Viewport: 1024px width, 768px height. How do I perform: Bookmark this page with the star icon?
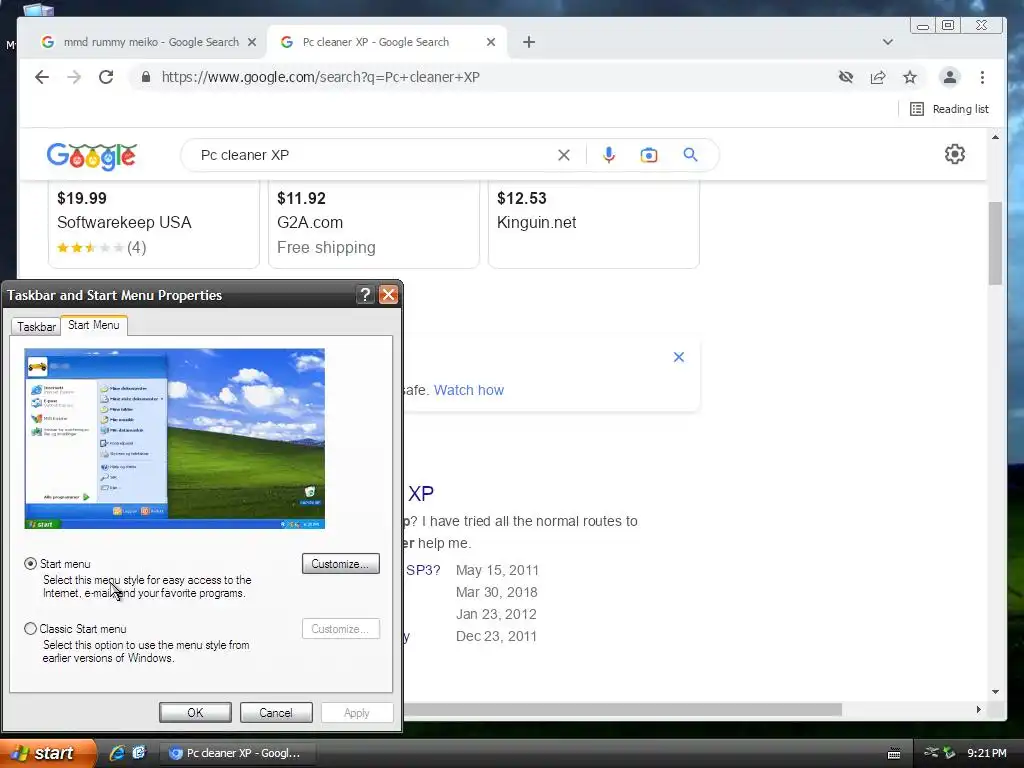pos(910,77)
